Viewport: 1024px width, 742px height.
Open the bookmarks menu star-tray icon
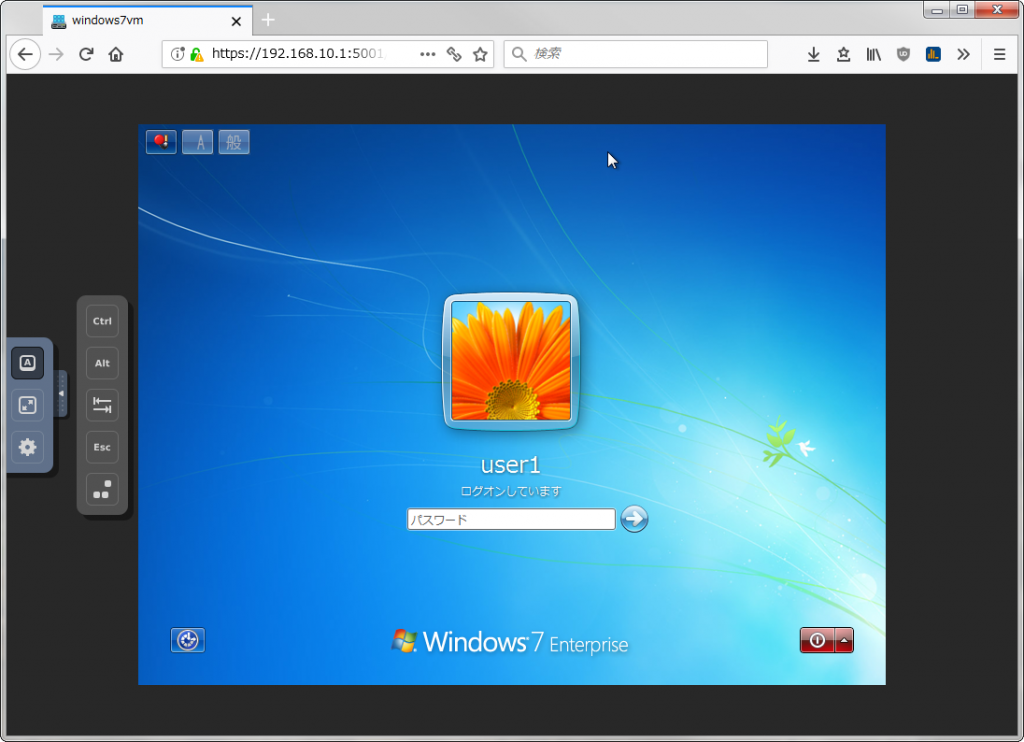pos(843,54)
